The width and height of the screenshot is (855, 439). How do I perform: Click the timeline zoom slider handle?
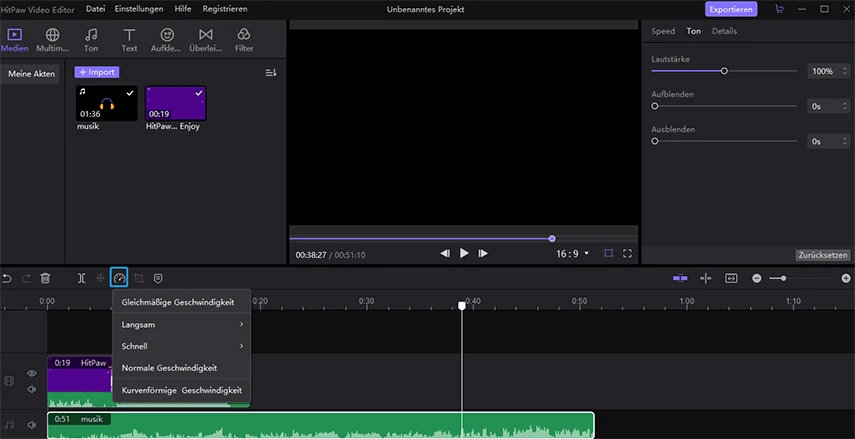click(783, 279)
